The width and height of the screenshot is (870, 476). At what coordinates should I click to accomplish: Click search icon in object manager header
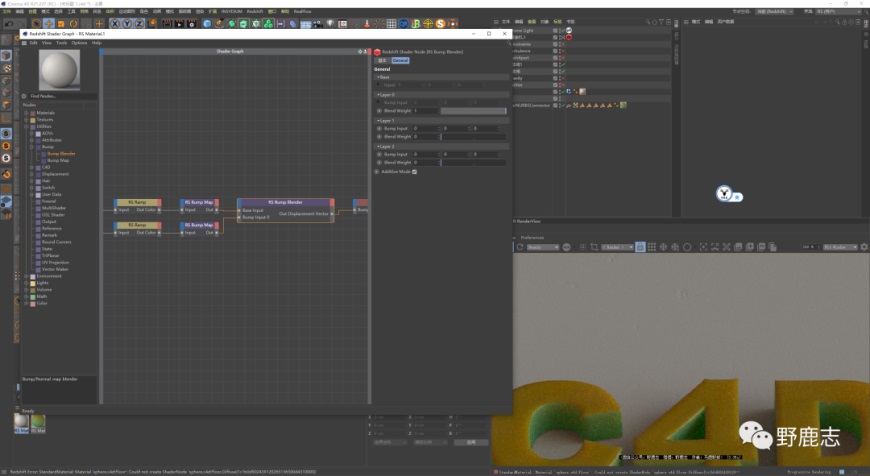click(x=648, y=22)
